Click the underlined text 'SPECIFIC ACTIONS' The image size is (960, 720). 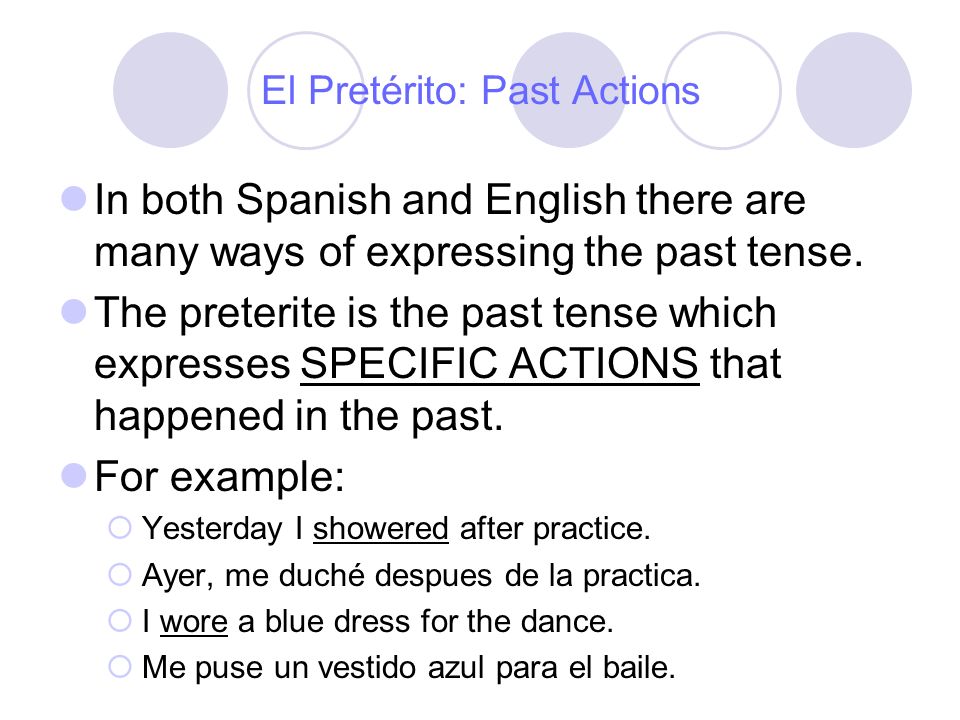click(500, 364)
